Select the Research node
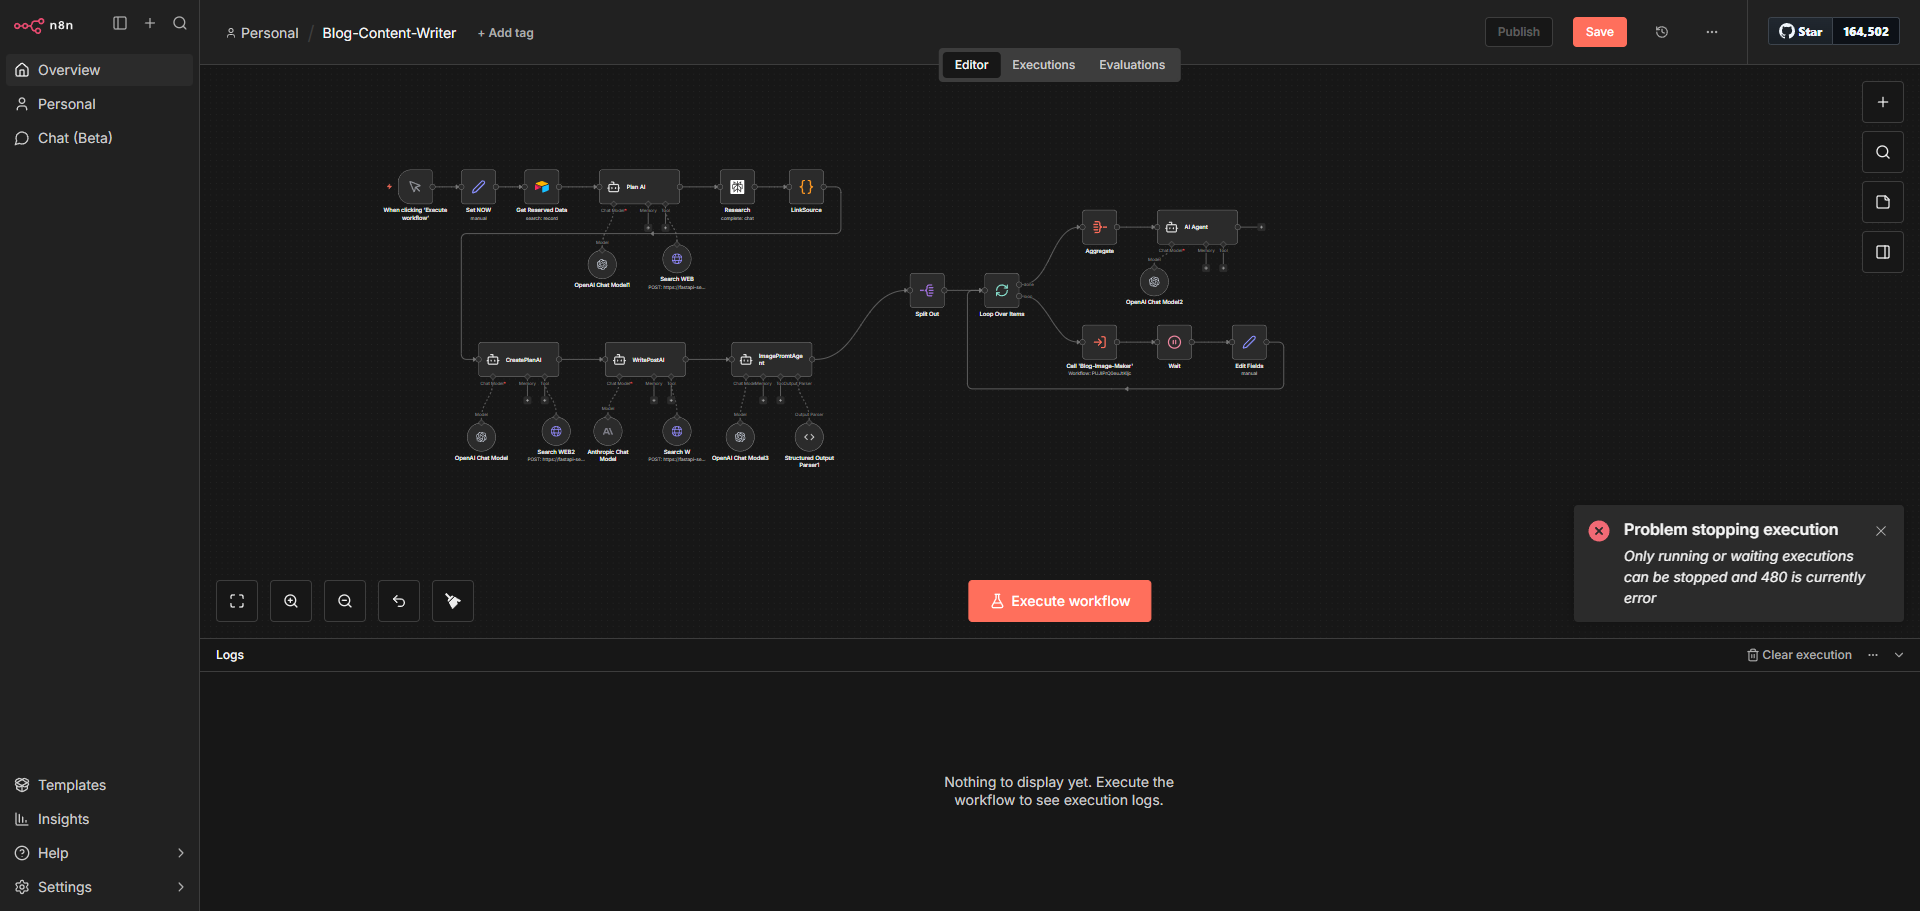This screenshot has width=1920, height=911. pyautogui.click(x=737, y=187)
